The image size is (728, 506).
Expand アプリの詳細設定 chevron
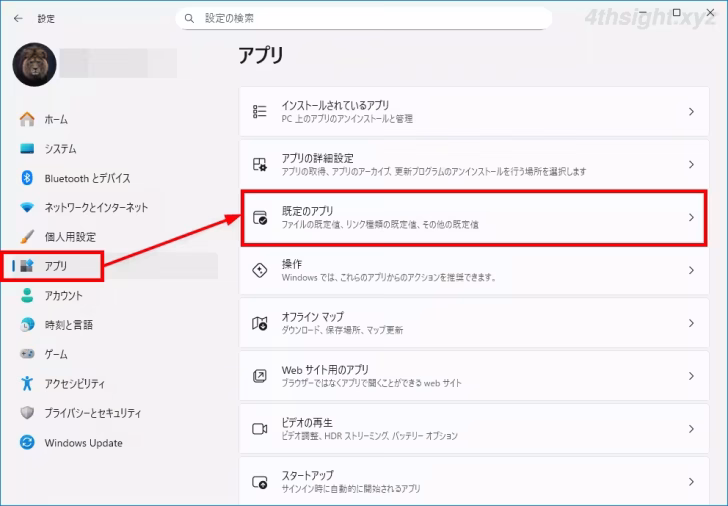[691, 164]
